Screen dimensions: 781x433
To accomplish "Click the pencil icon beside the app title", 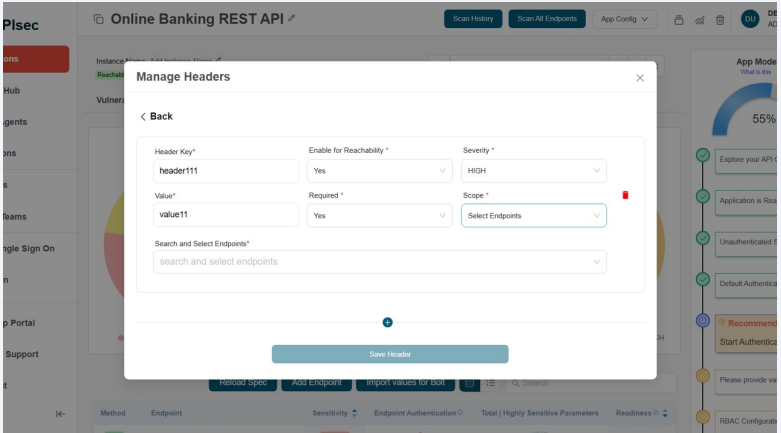I will pyautogui.click(x=291, y=19).
